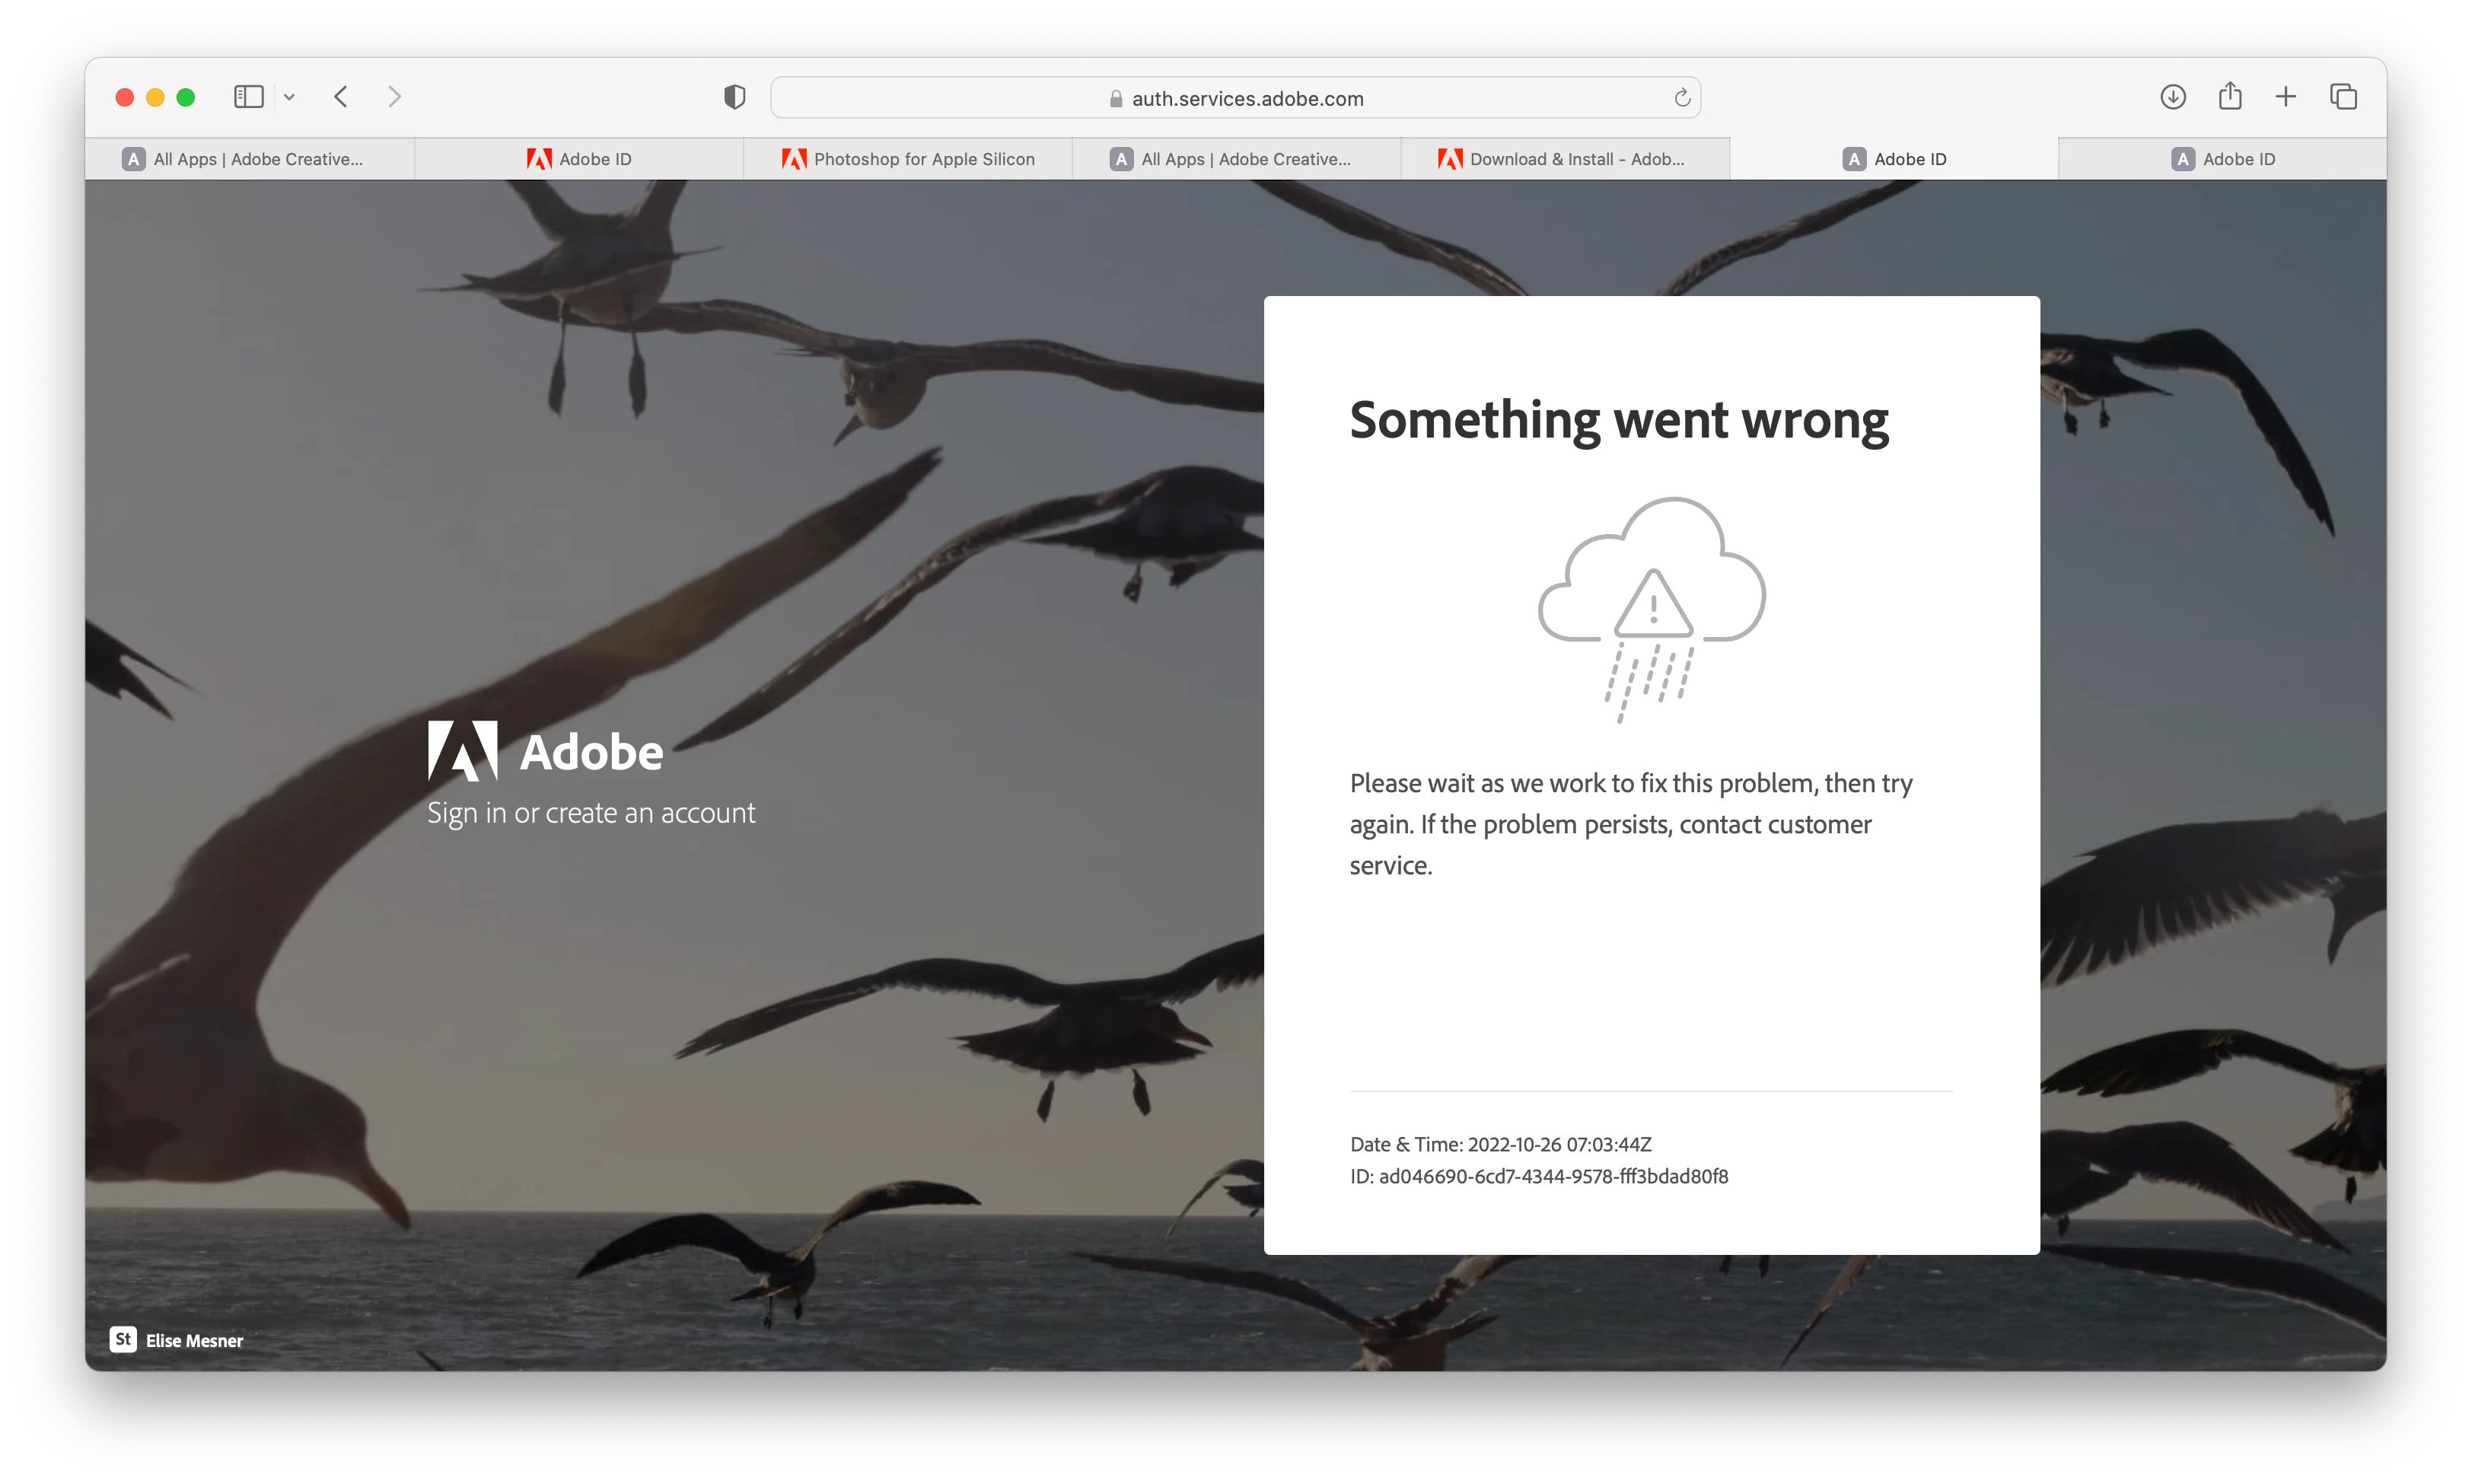
Task: Reload the page with the refresh icon
Action: point(1682,98)
